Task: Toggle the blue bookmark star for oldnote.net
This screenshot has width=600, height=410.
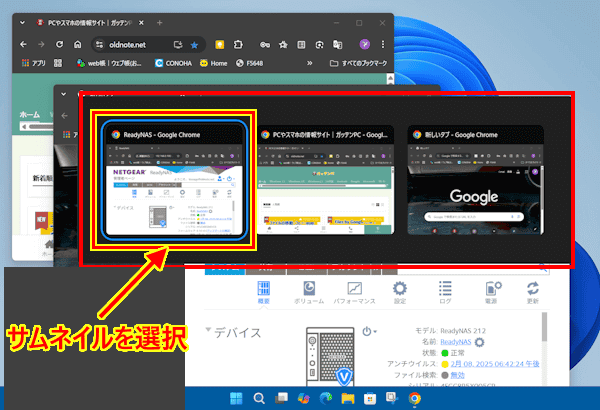Action: point(194,45)
